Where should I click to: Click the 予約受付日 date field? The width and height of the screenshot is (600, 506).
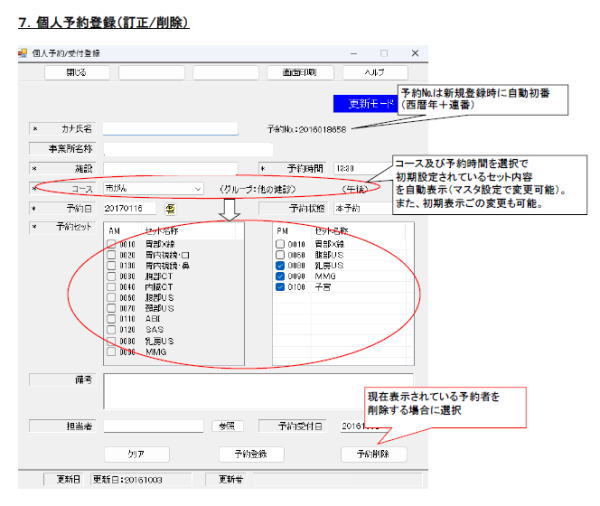(363, 426)
